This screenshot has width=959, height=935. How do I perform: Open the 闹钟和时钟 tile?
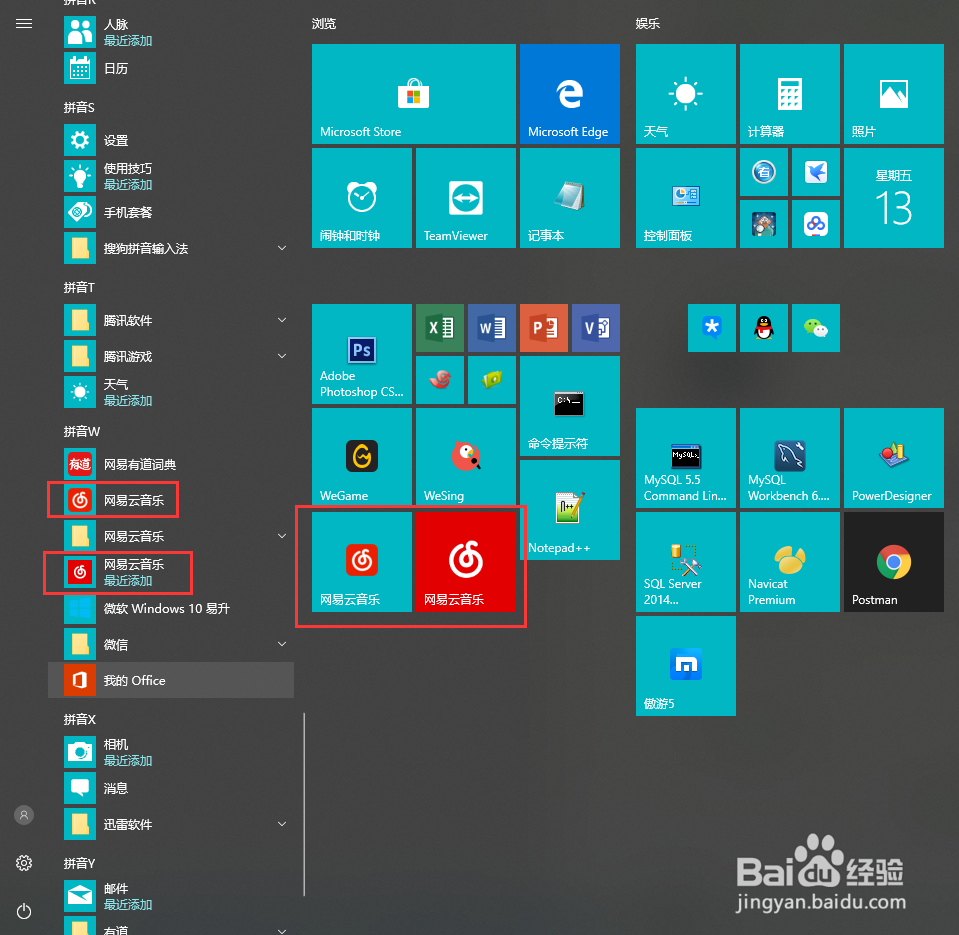(x=361, y=198)
